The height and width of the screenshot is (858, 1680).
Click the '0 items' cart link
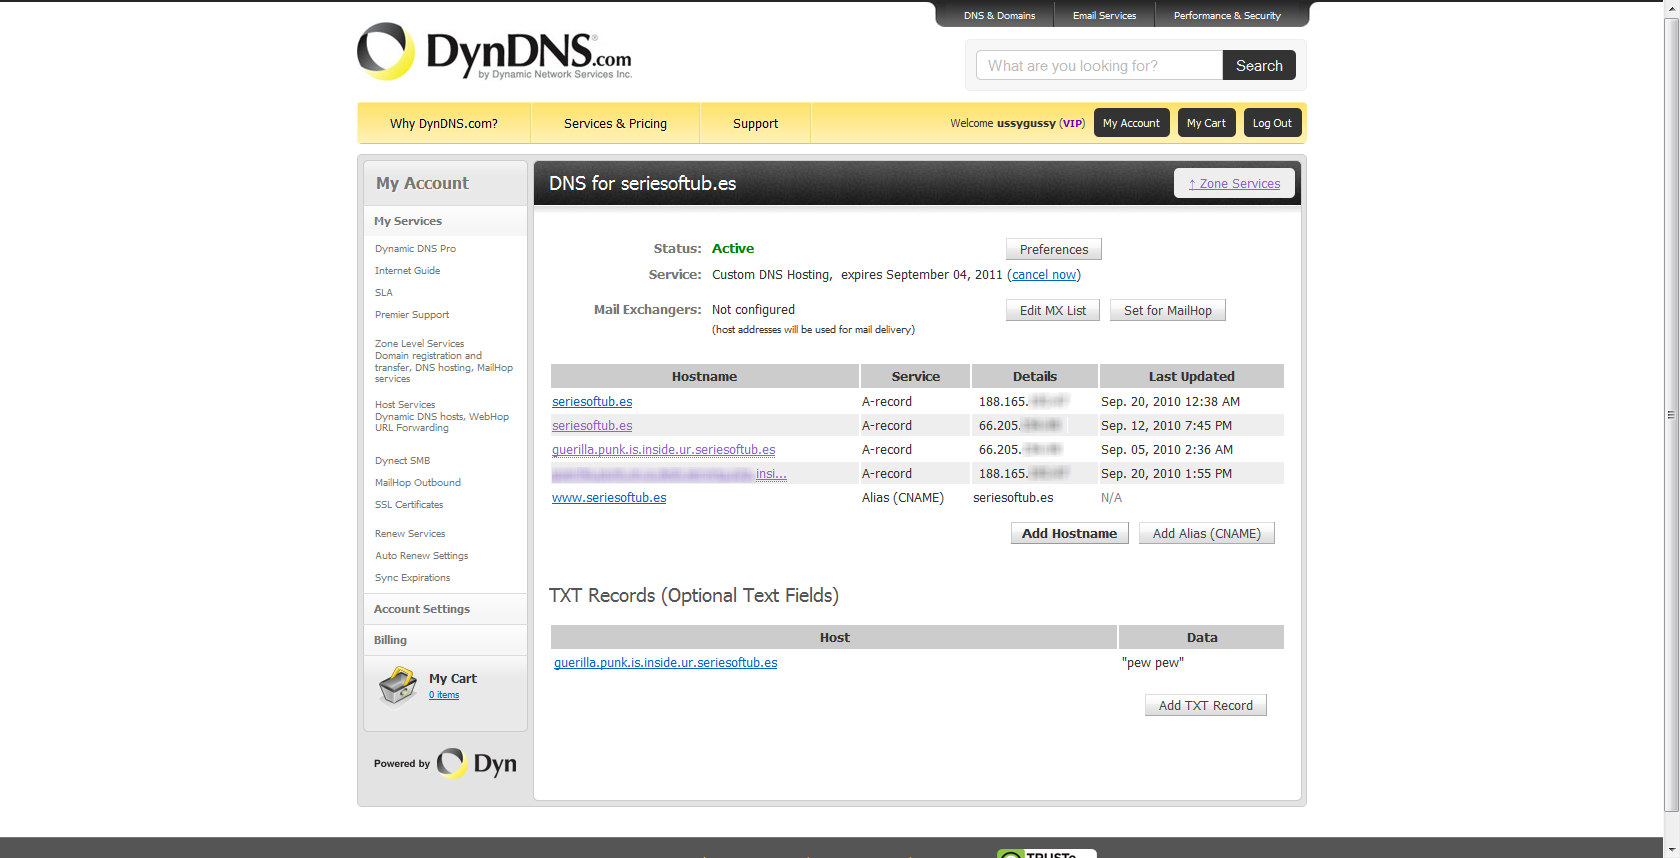click(444, 695)
